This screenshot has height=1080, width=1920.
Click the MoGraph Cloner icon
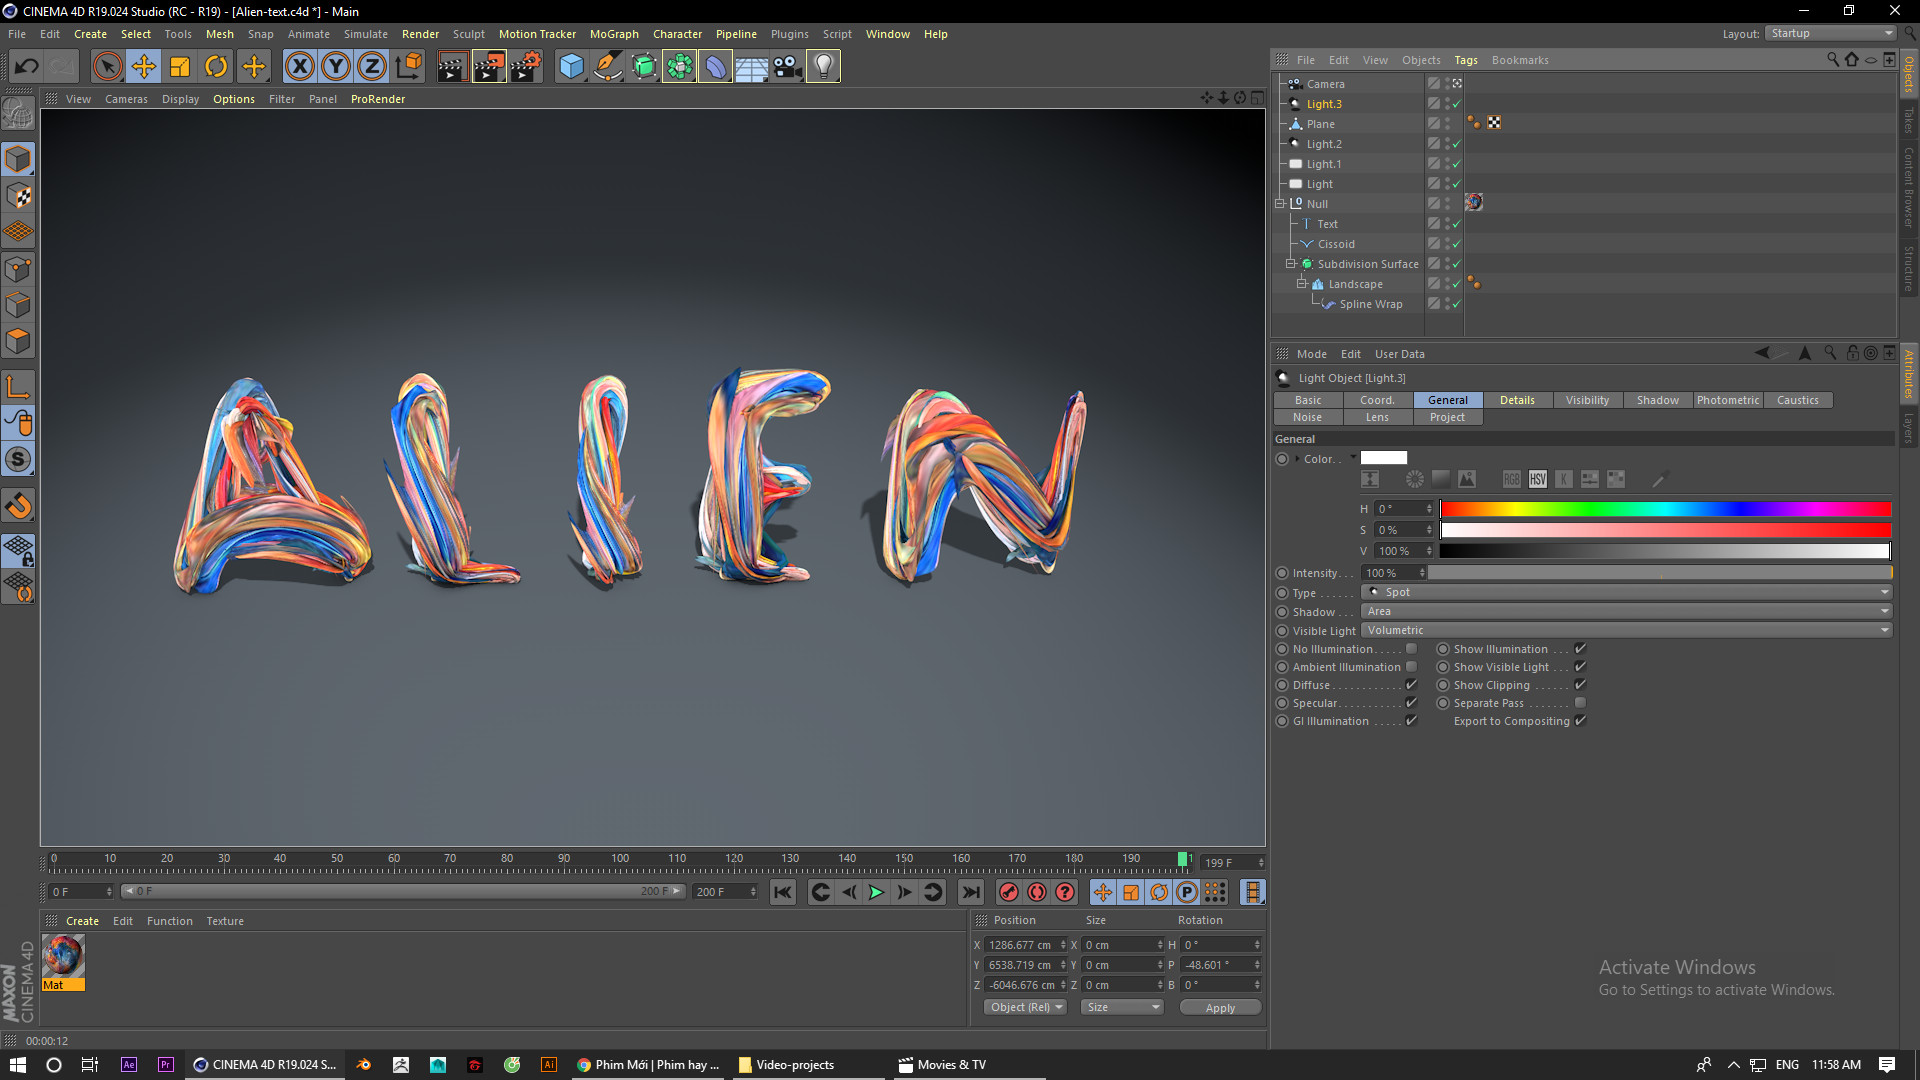pyautogui.click(x=679, y=66)
